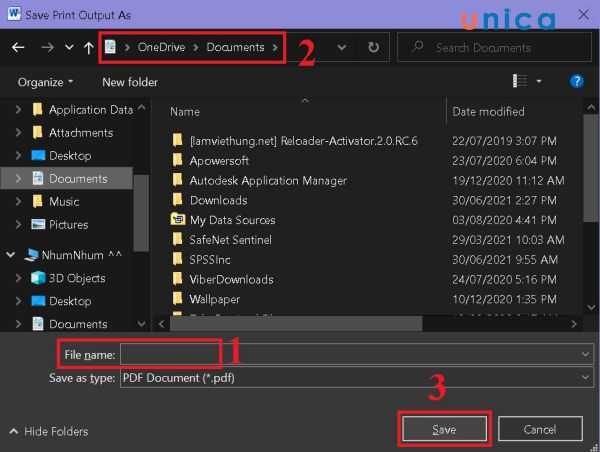Viewport: 600px width, 452px height.
Task: Click 23/07/2020 6:04 PM date cell
Action: coord(504,161)
